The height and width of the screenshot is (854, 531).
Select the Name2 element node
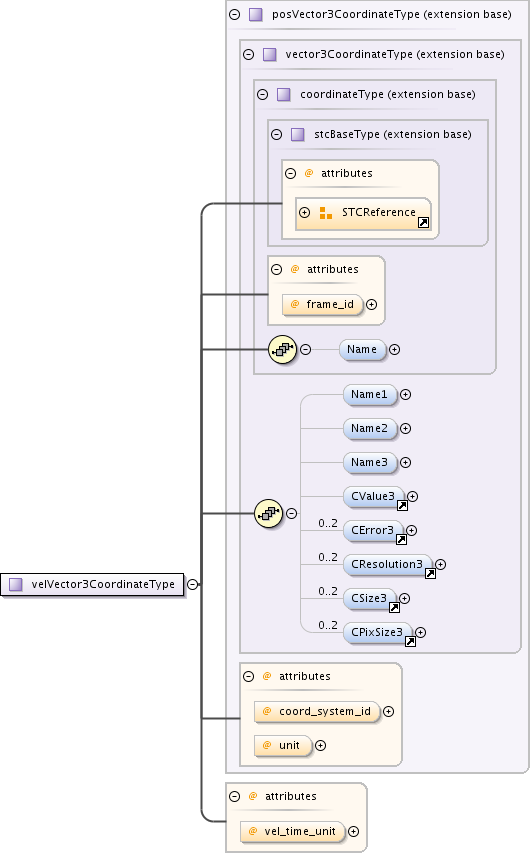pyautogui.click(x=370, y=429)
